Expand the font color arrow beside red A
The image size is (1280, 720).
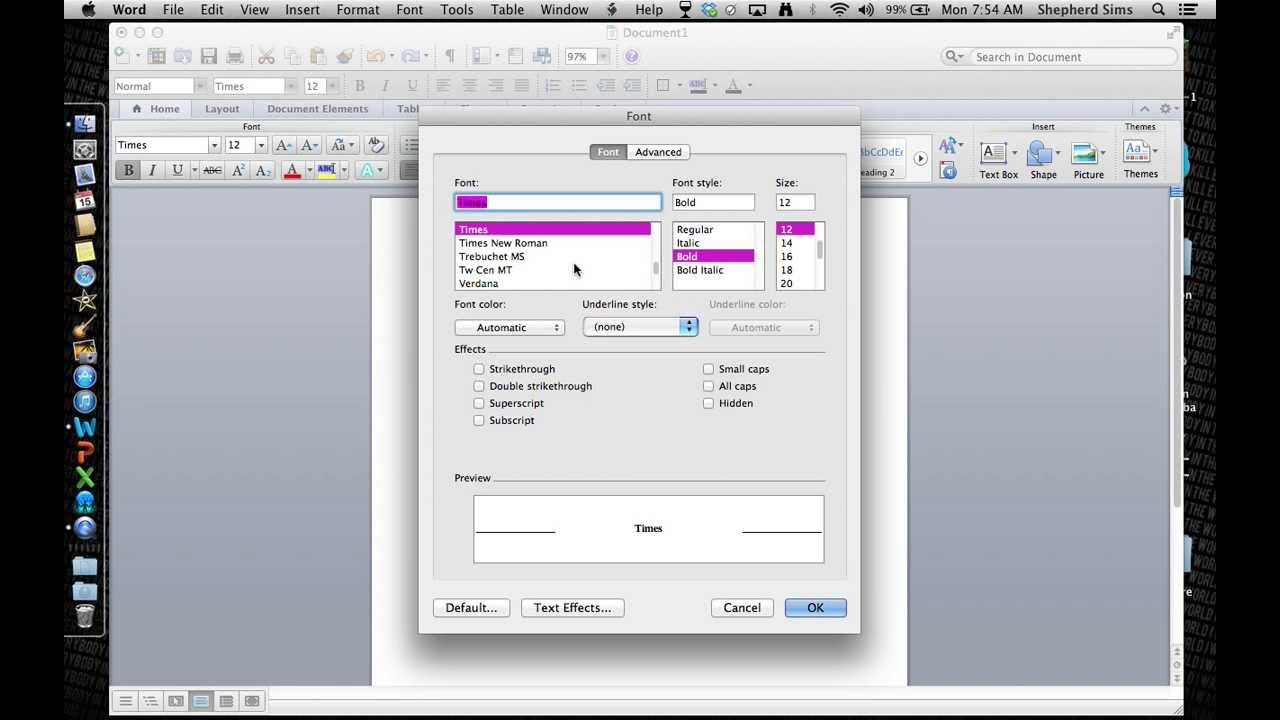click(x=309, y=171)
